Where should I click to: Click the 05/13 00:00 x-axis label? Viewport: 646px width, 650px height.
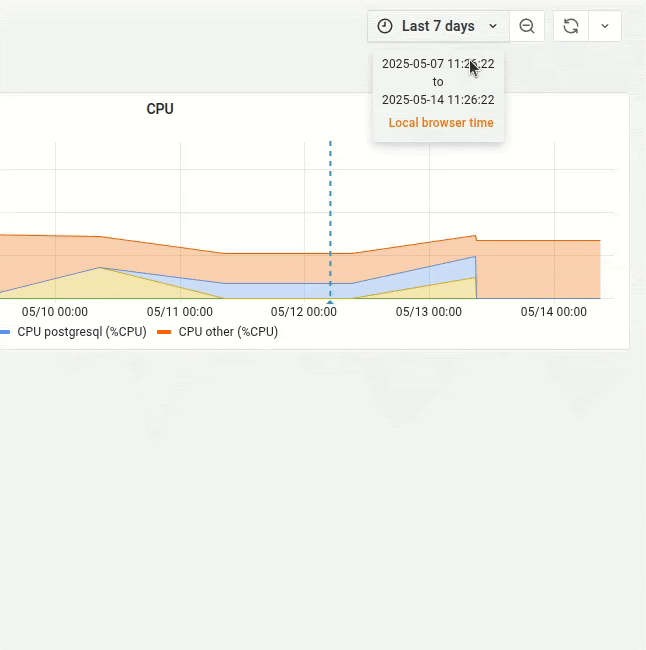click(x=428, y=312)
